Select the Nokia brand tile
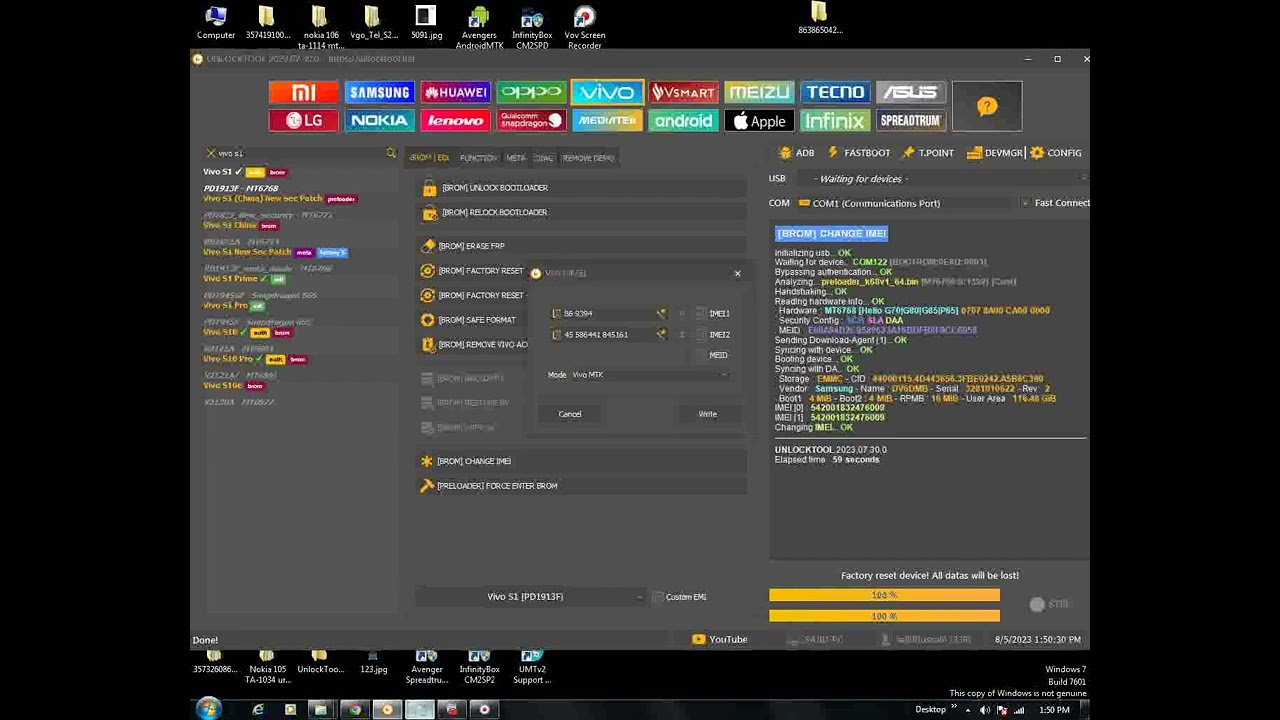 pos(379,120)
